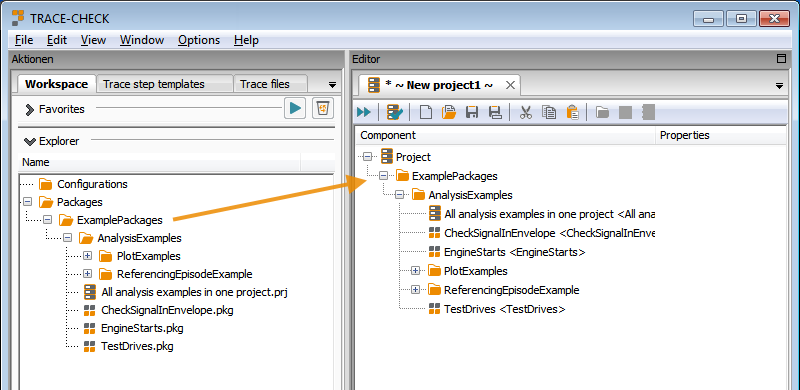800x390 pixels.
Task: Select CheckSignalInEnvelope row in Editor tree
Action: coord(549,233)
